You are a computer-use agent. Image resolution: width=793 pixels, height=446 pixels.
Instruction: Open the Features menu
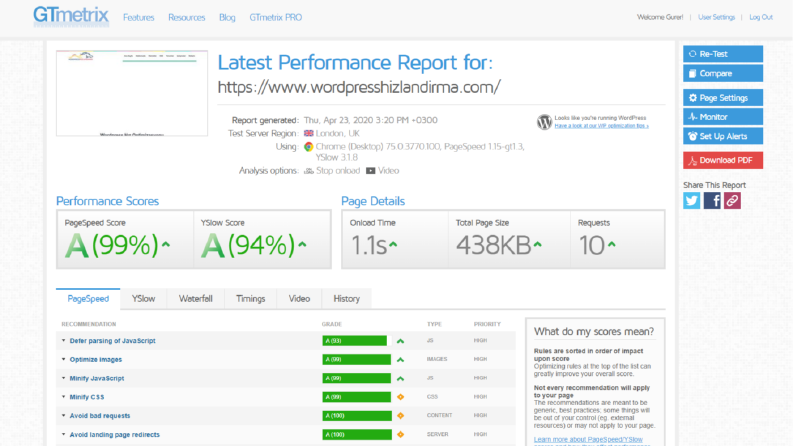[x=139, y=17]
